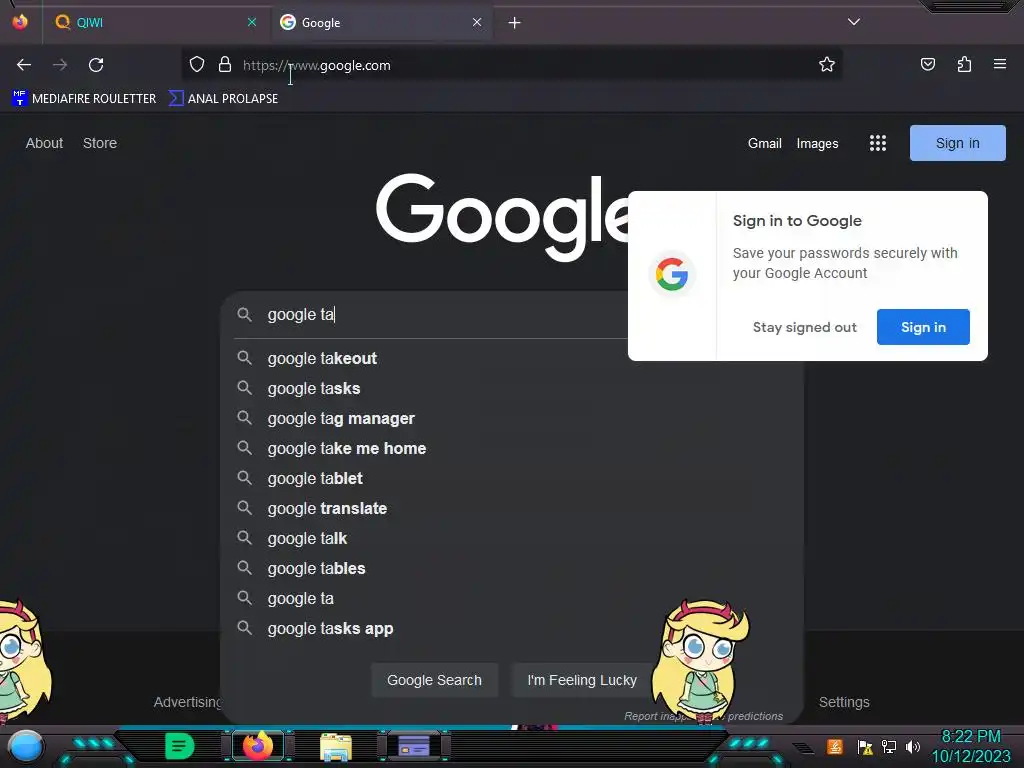
Task: Reload the page with the refresh icon
Action: coord(96,65)
